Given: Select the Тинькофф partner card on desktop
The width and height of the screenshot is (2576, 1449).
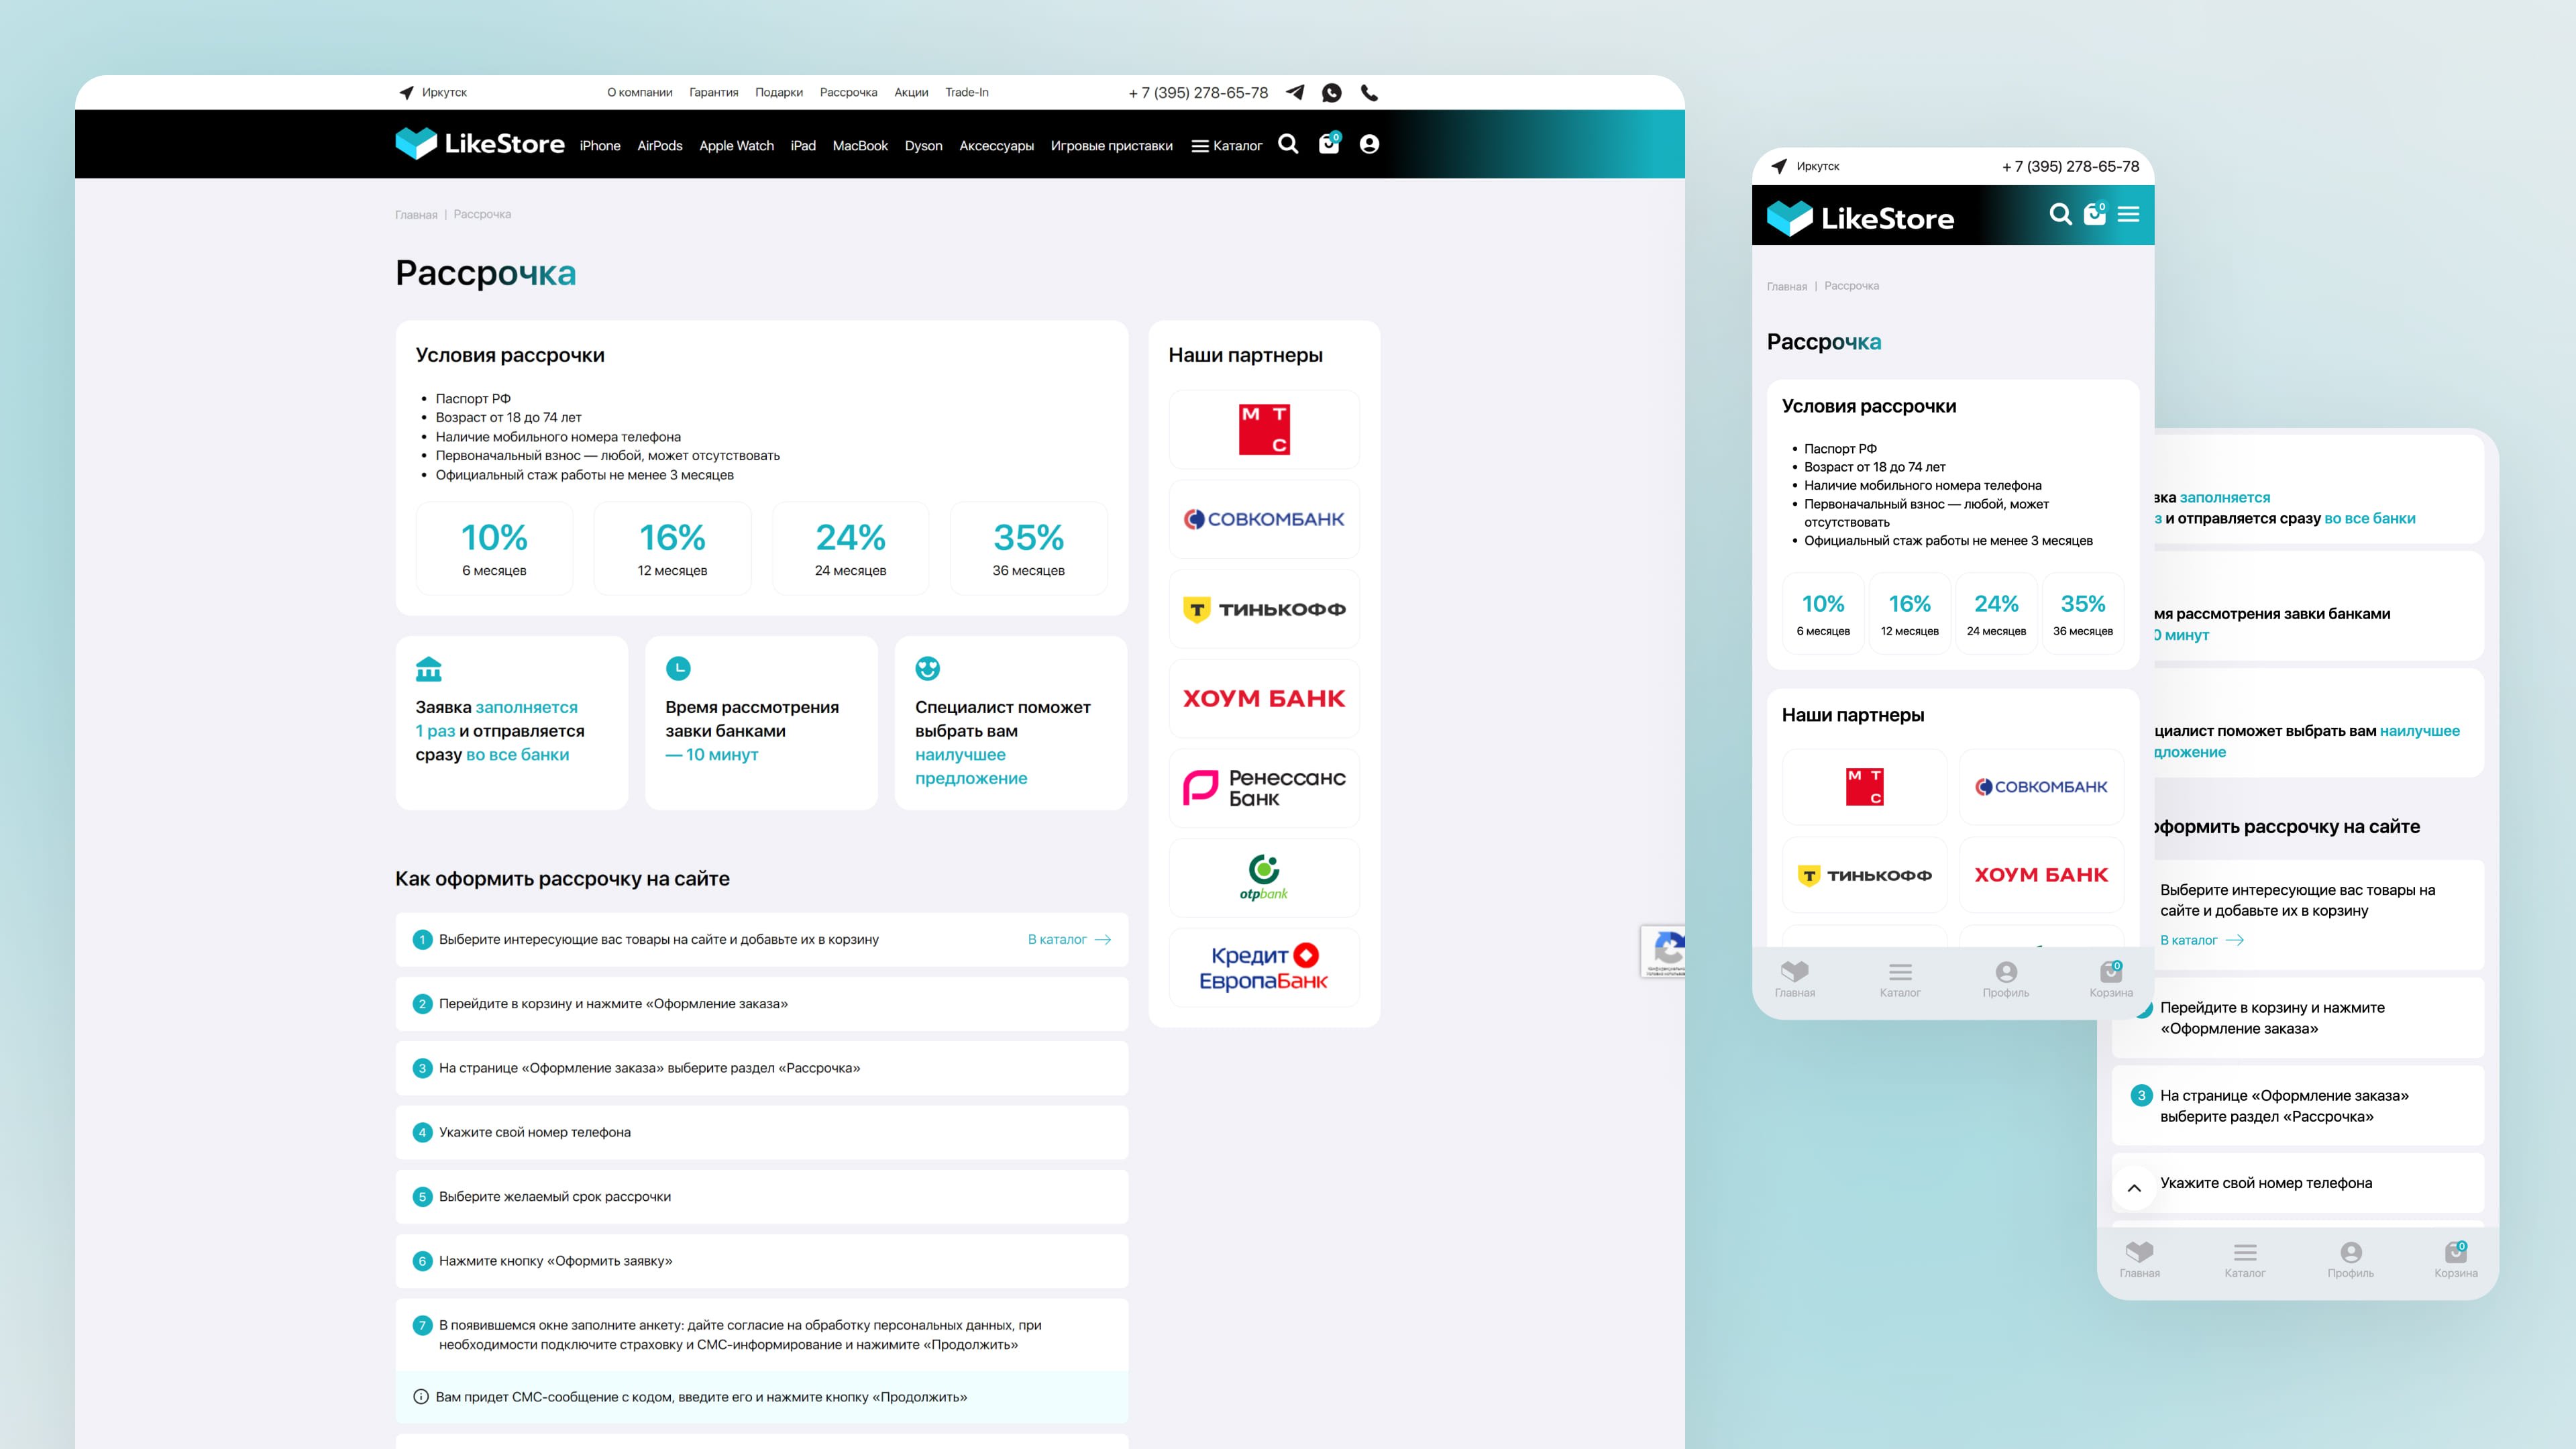Looking at the screenshot, I should coord(1264,609).
